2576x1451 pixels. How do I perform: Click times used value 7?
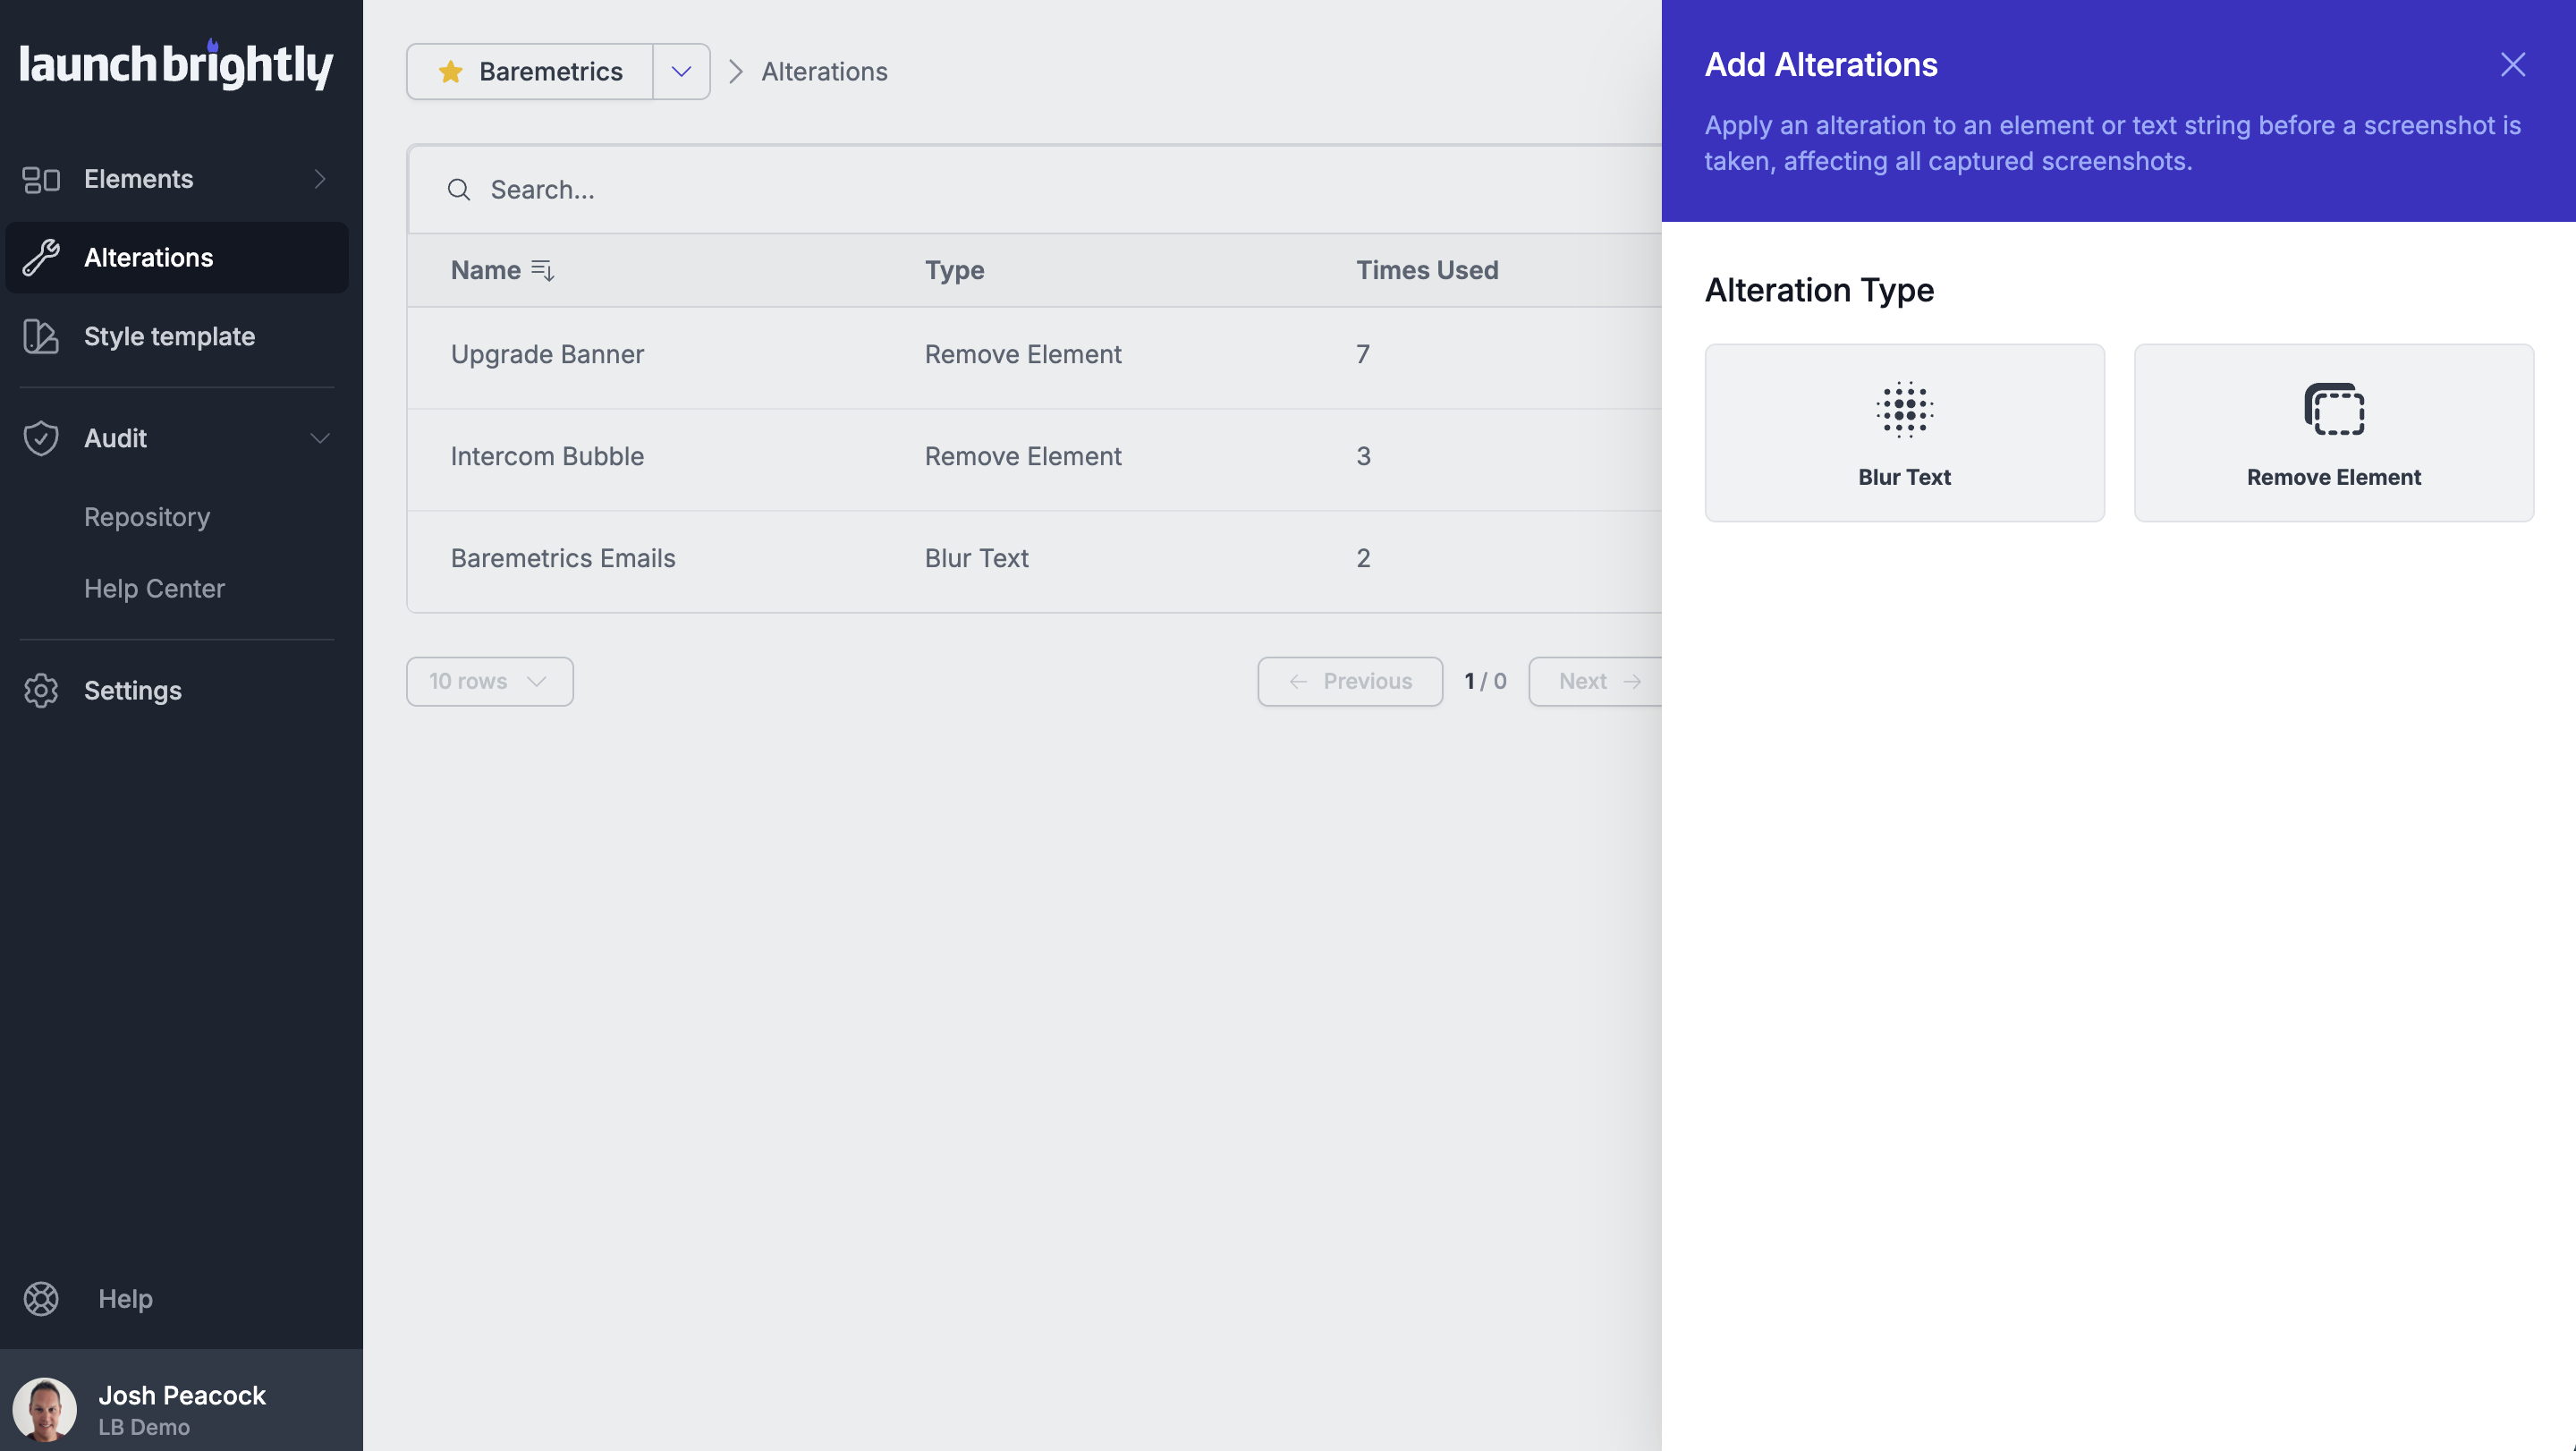1363,354
